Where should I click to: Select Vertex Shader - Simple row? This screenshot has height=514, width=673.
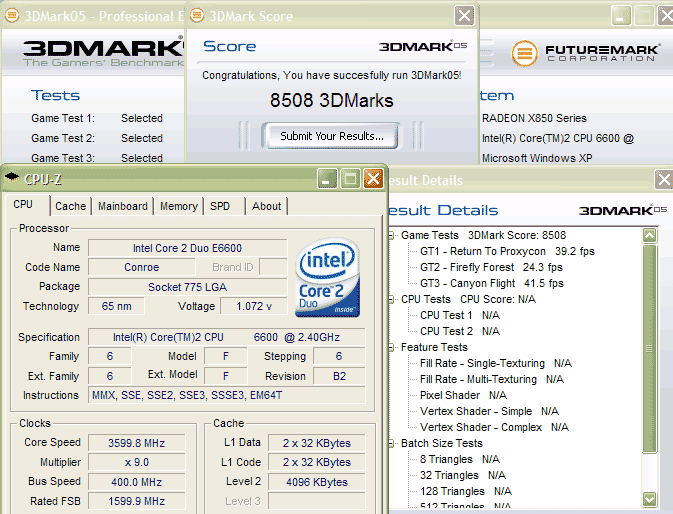point(489,411)
